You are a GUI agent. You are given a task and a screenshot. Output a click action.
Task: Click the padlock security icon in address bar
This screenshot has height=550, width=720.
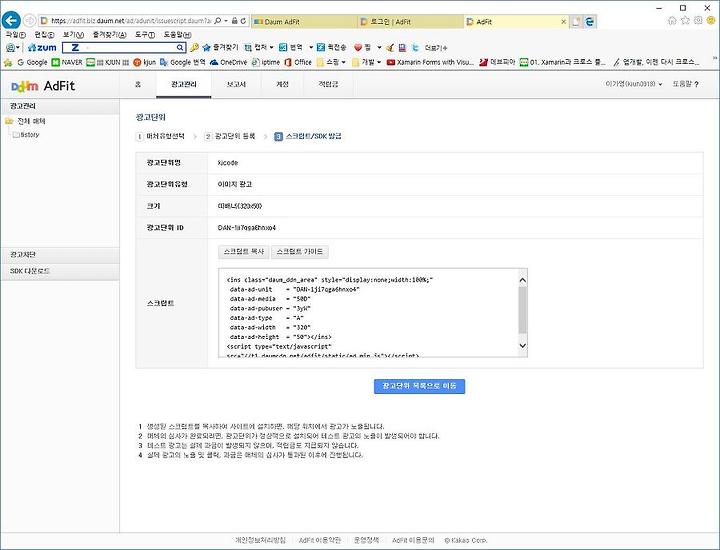pyautogui.click(x=235, y=21)
